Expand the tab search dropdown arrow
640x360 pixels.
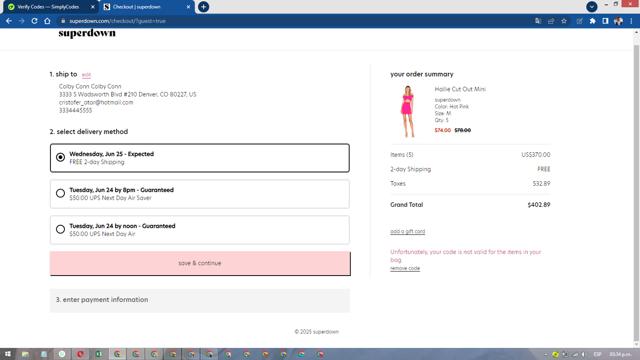point(591,7)
